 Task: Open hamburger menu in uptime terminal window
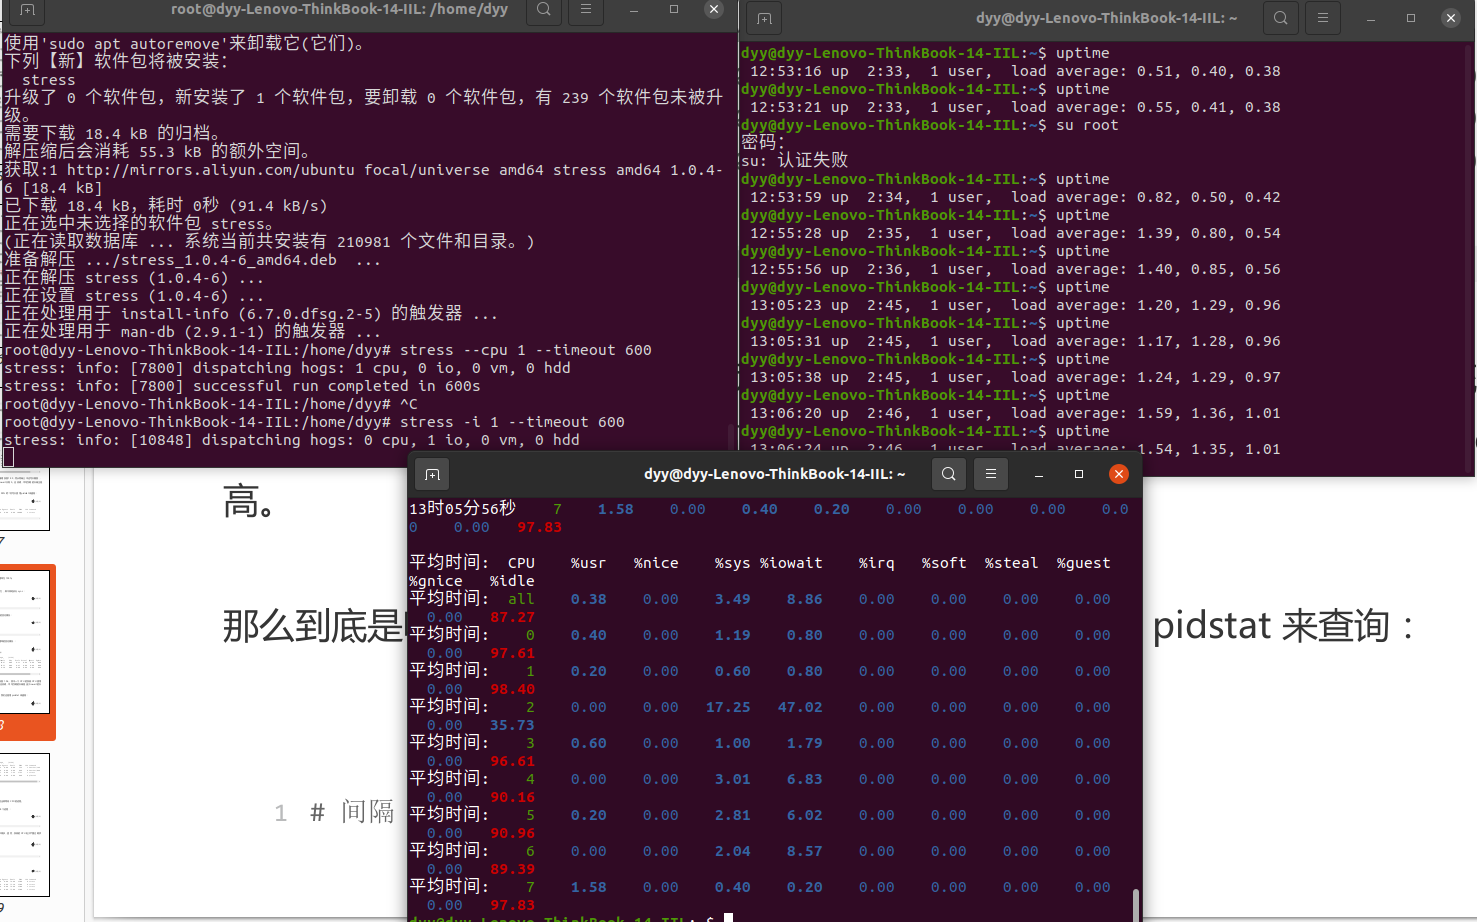click(1323, 18)
